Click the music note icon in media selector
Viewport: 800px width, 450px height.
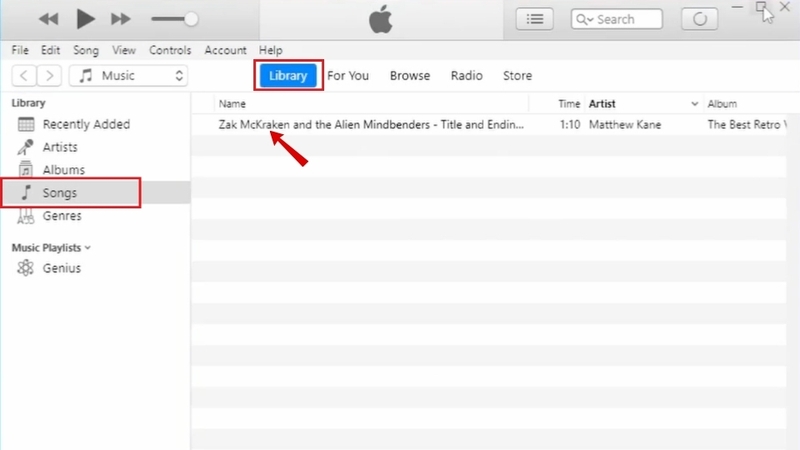86,76
